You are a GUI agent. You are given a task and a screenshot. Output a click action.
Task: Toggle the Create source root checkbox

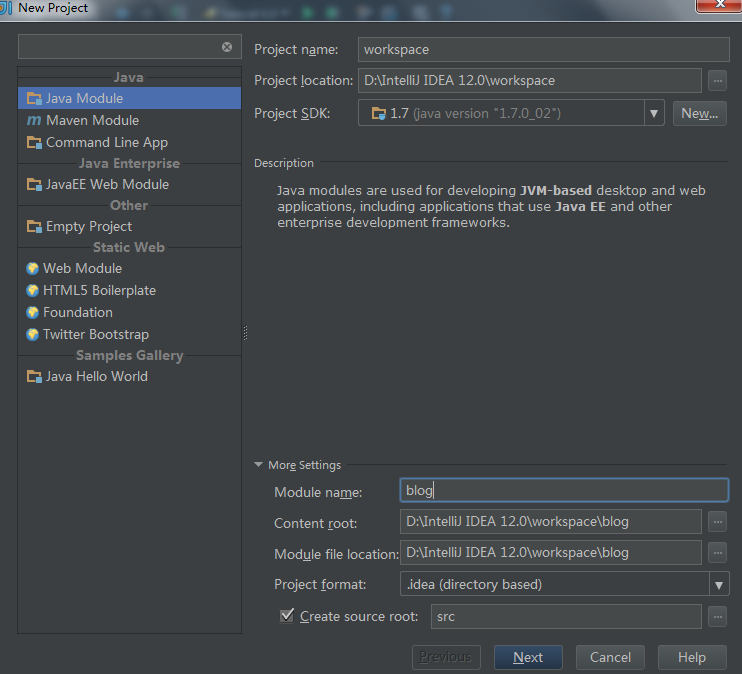click(x=287, y=616)
